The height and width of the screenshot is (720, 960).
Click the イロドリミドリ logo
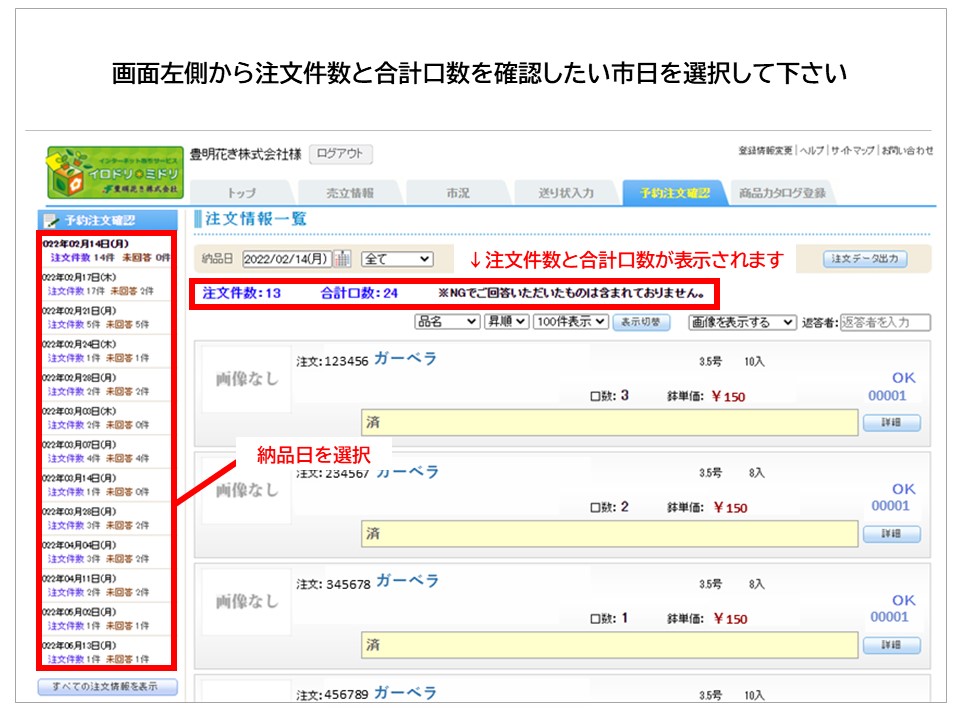pyautogui.click(x=113, y=172)
